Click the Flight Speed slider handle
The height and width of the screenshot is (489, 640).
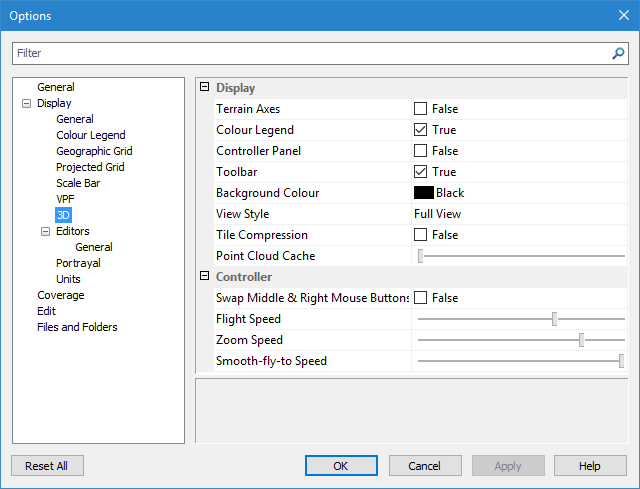[554, 319]
